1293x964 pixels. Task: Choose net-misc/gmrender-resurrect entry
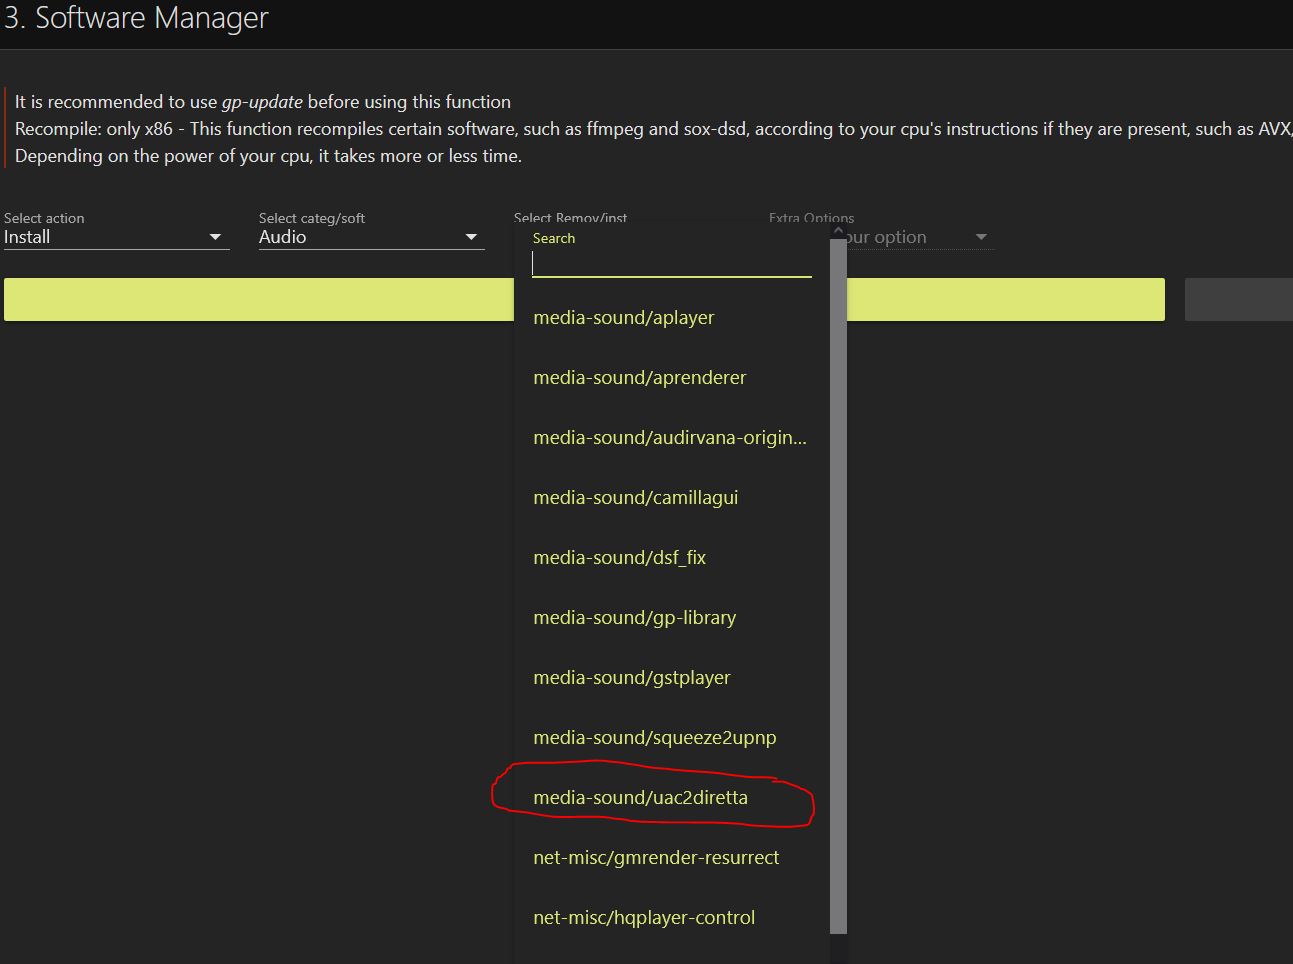click(671, 858)
